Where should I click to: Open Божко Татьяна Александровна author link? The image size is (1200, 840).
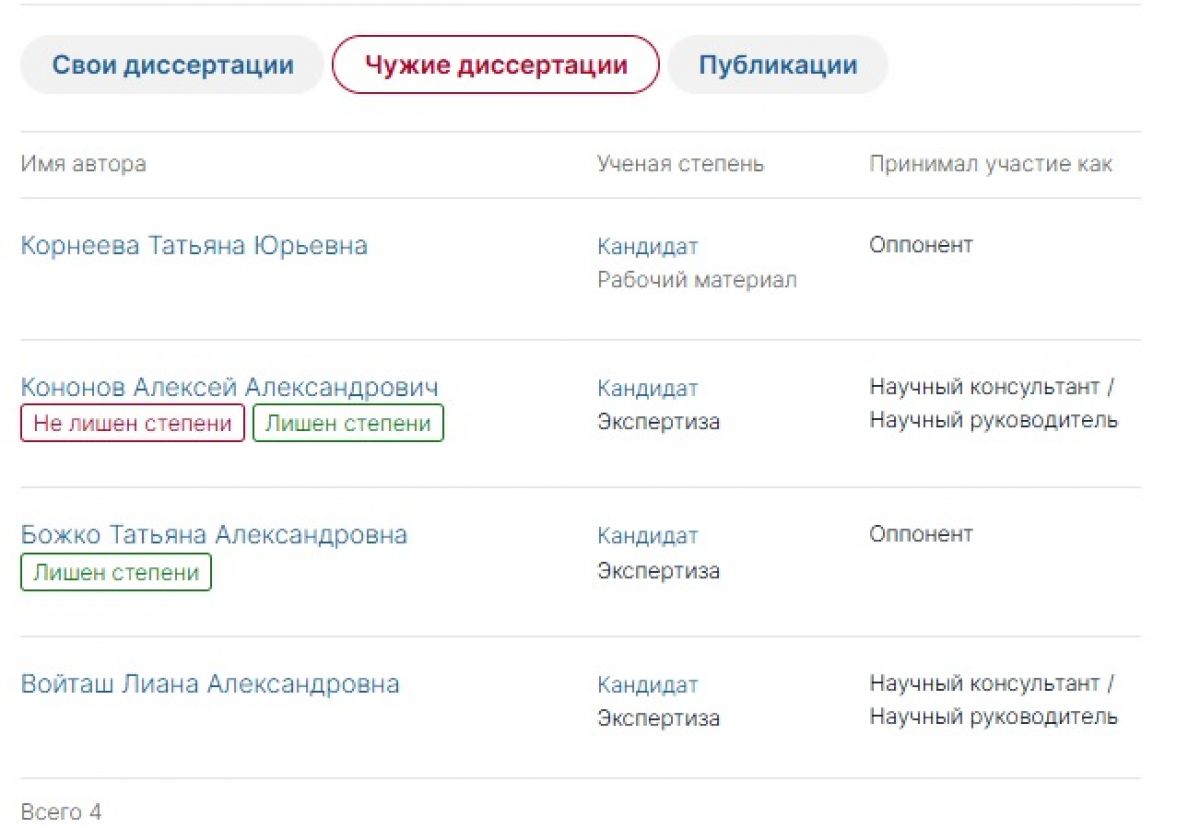click(x=214, y=535)
